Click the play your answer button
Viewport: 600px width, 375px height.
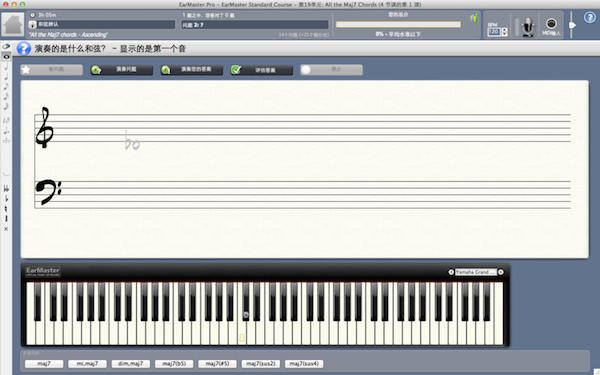click(191, 70)
